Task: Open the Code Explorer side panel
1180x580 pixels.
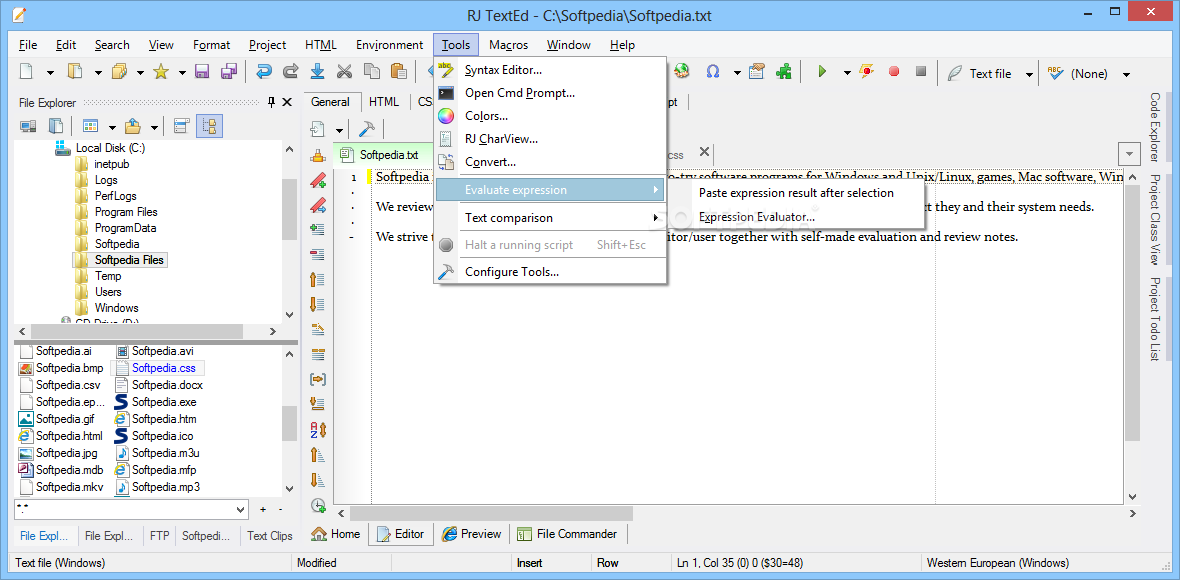Action: [1154, 127]
